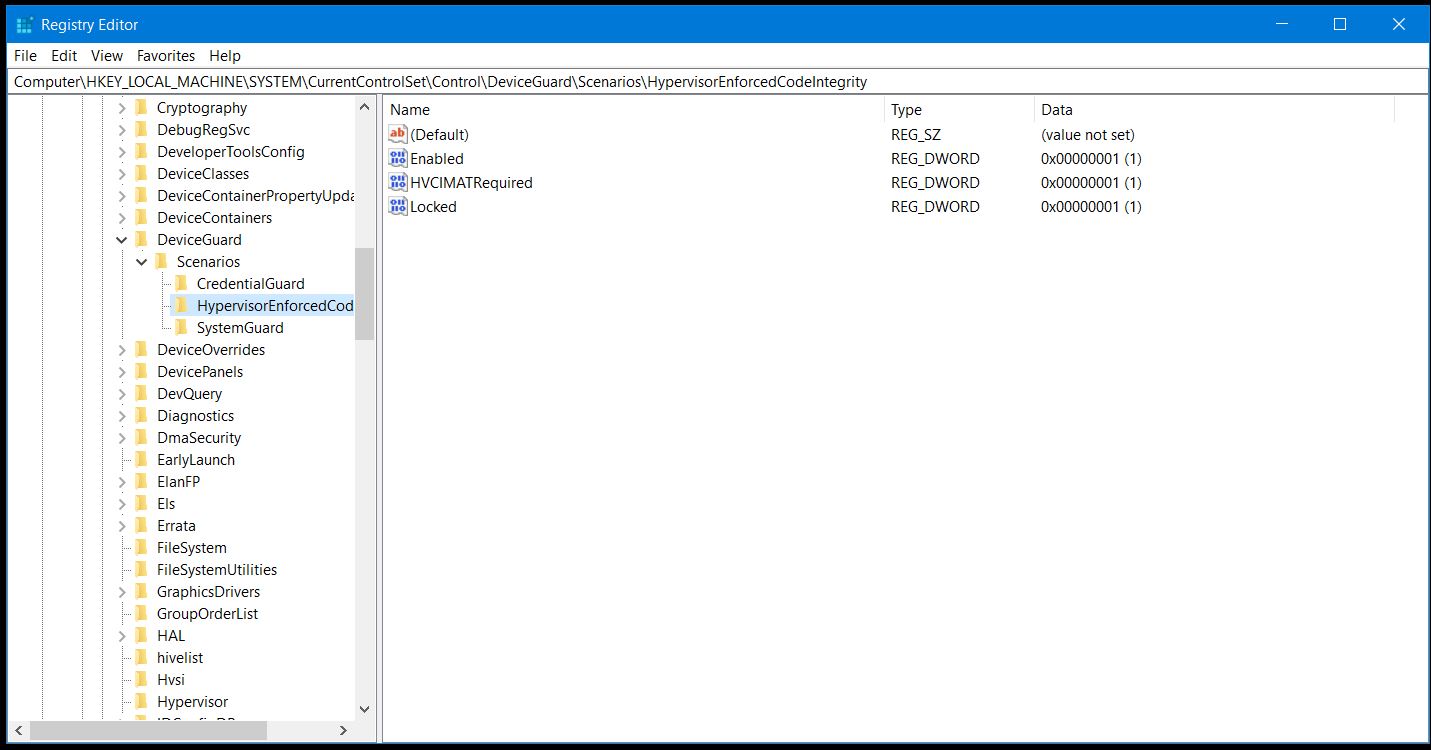Click the DeviceOverrides folder icon
This screenshot has width=1431, height=750.
141,350
